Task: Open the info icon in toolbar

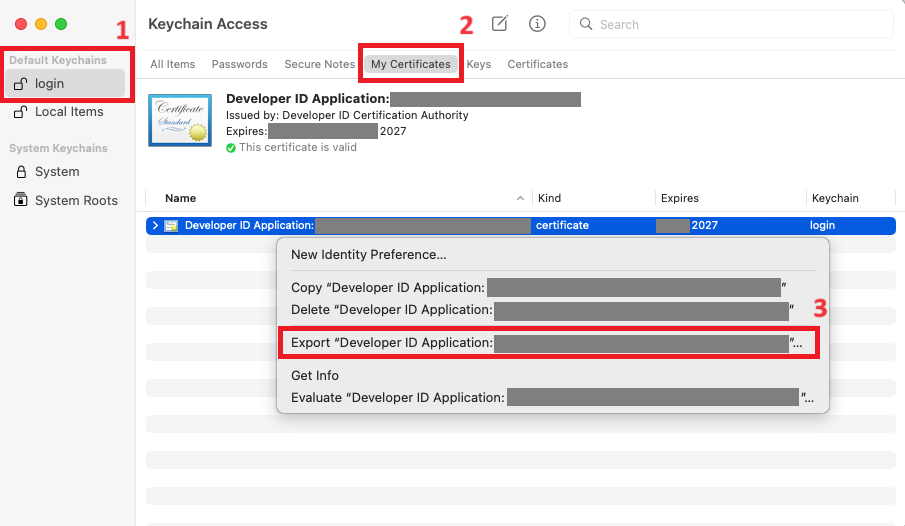Action: point(537,24)
